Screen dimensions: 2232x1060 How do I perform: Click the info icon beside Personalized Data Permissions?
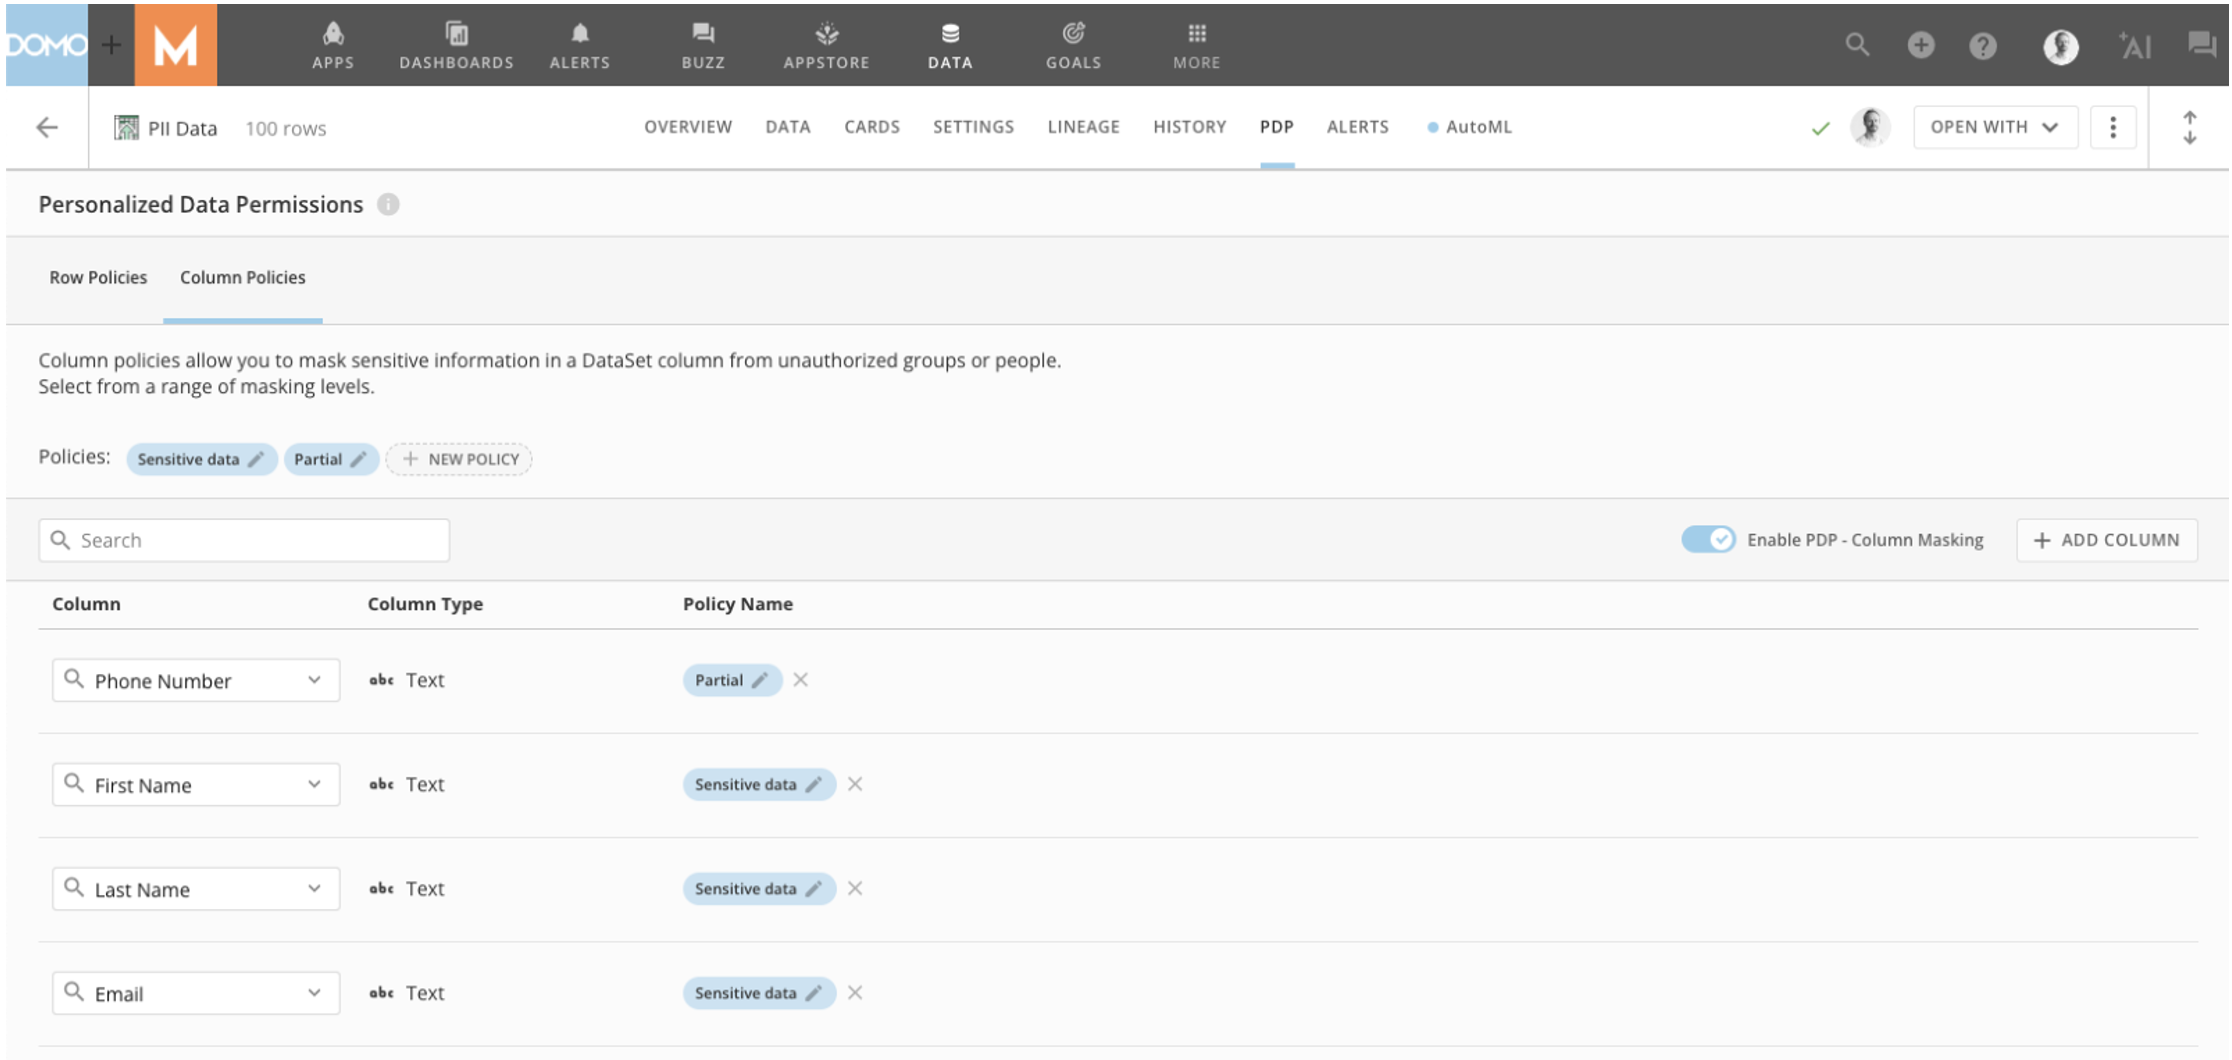(388, 204)
